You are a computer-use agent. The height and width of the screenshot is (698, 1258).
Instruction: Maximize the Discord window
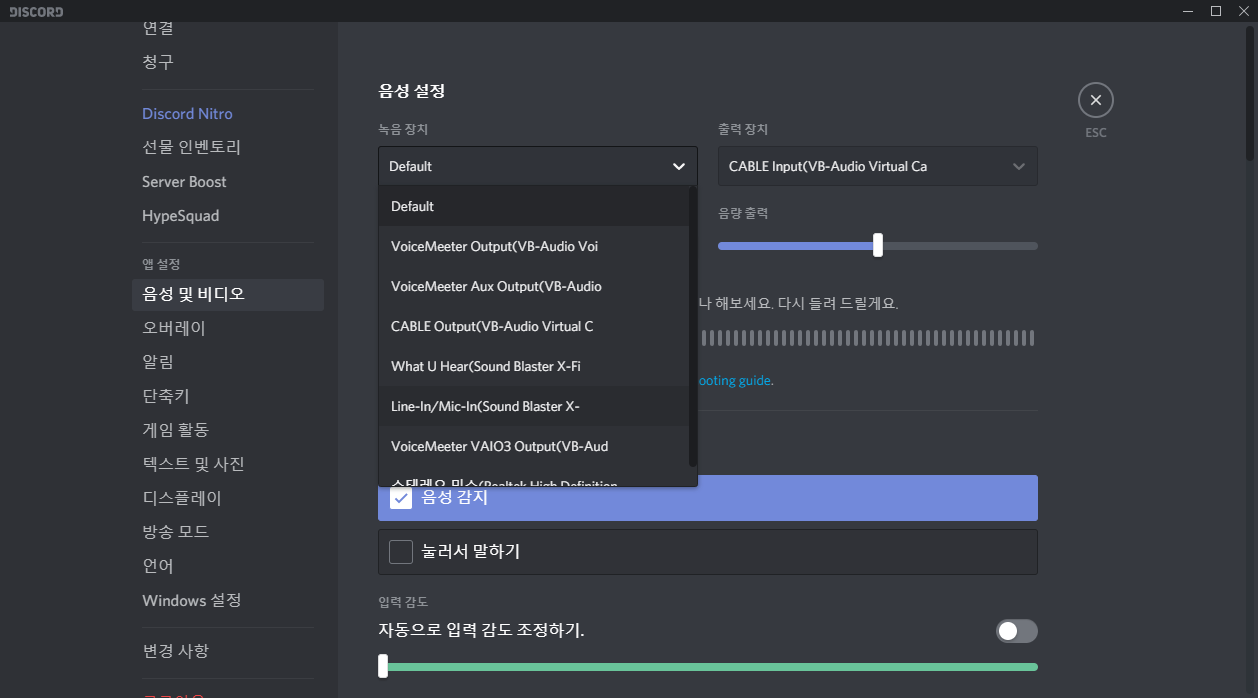coord(1216,11)
